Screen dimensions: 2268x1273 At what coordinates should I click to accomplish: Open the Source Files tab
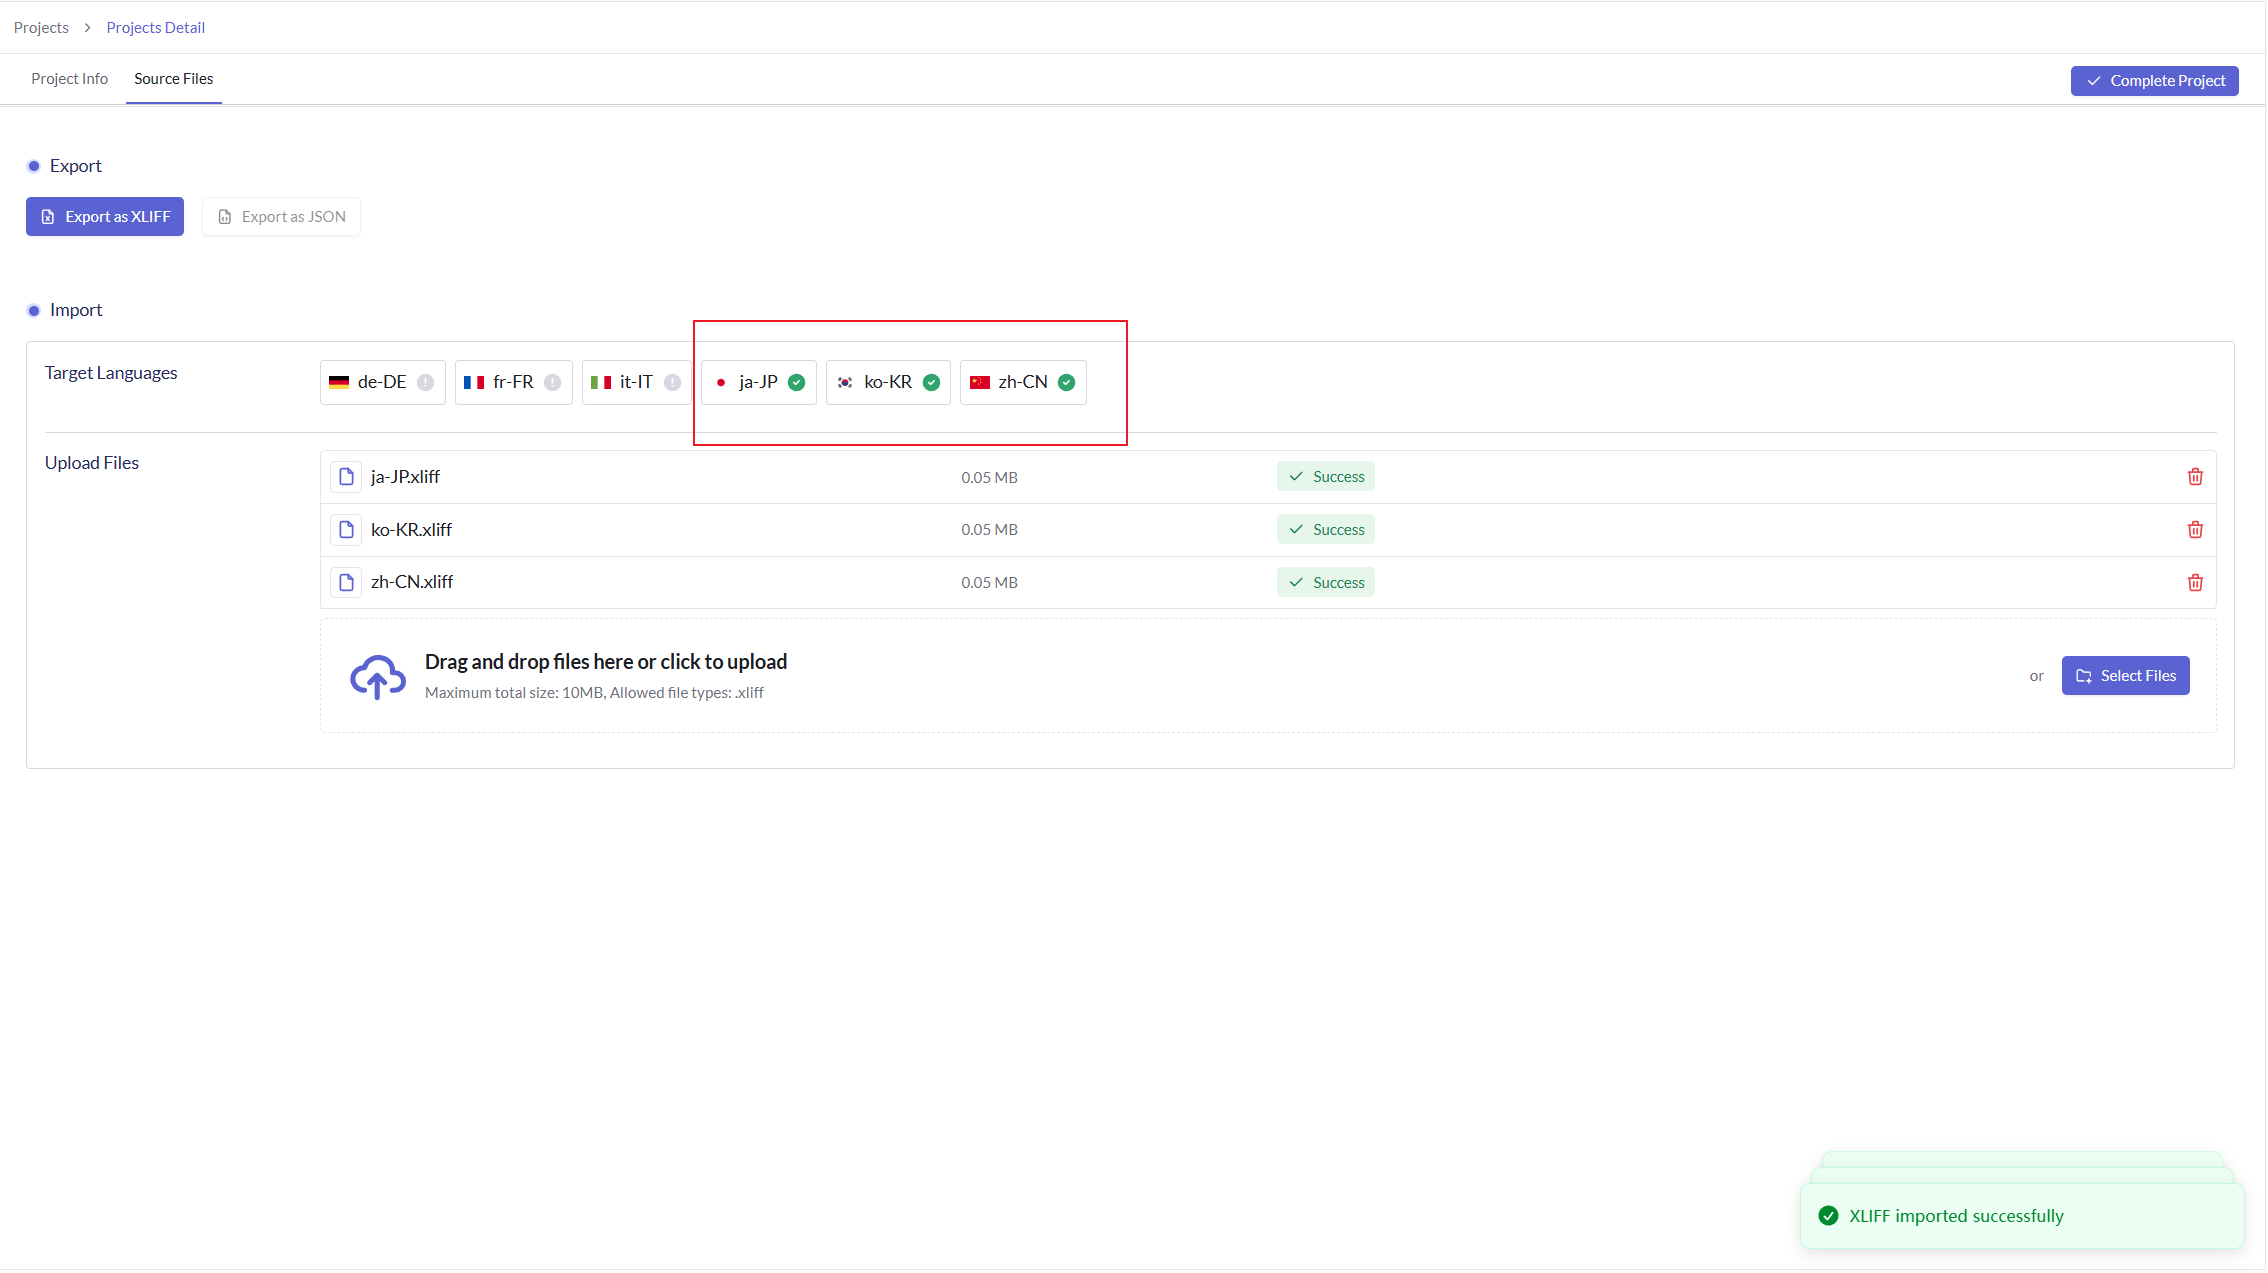[174, 79]
